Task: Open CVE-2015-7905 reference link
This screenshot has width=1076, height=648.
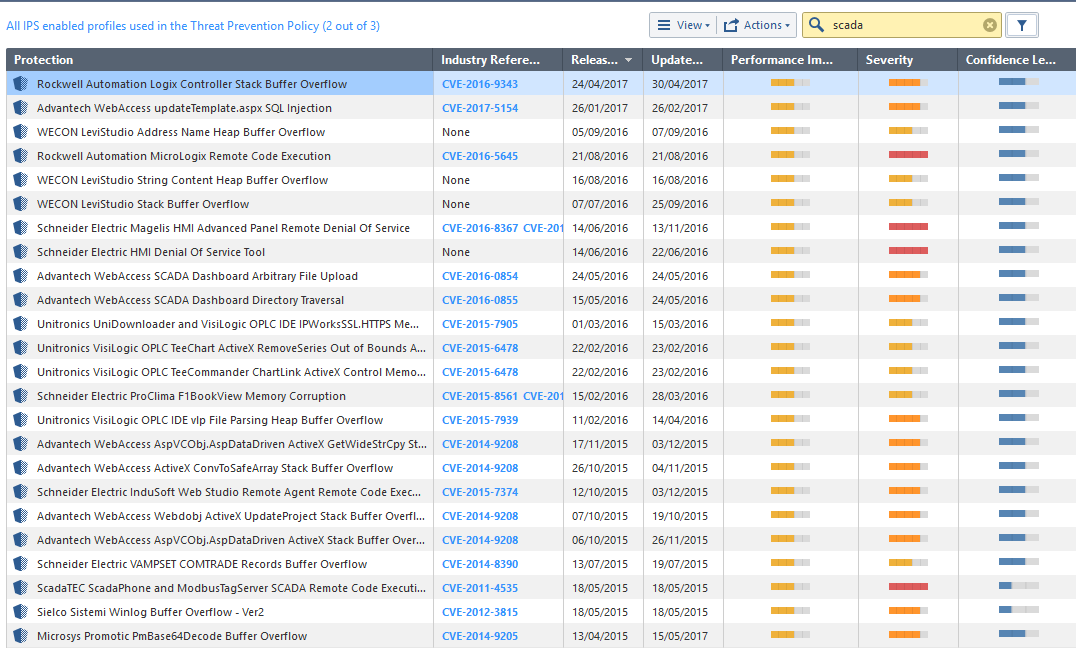Action: 480,324
